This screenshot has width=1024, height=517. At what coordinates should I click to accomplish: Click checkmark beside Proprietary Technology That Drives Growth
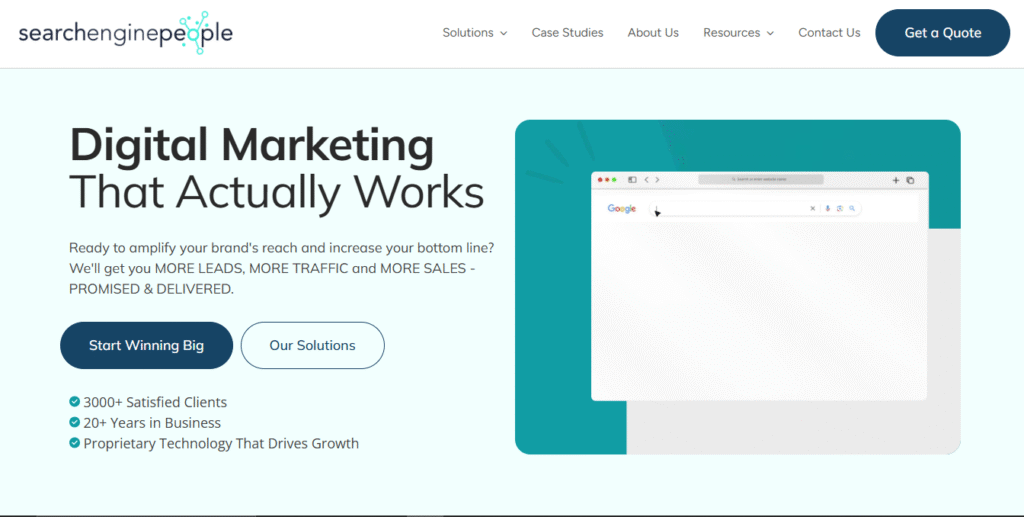click(x=75, y=443)
